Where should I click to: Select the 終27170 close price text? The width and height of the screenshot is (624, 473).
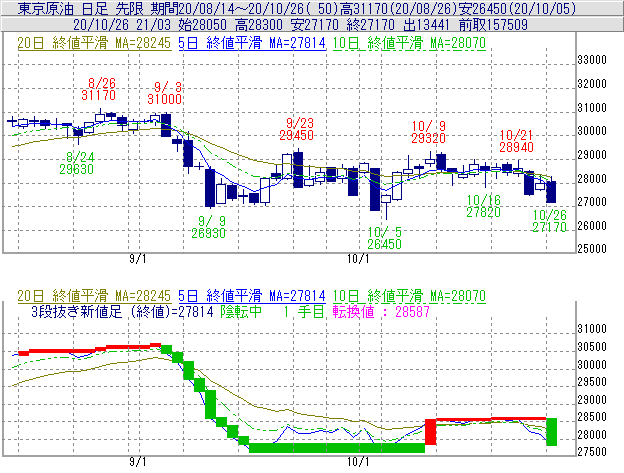click(x=370, y=25)
